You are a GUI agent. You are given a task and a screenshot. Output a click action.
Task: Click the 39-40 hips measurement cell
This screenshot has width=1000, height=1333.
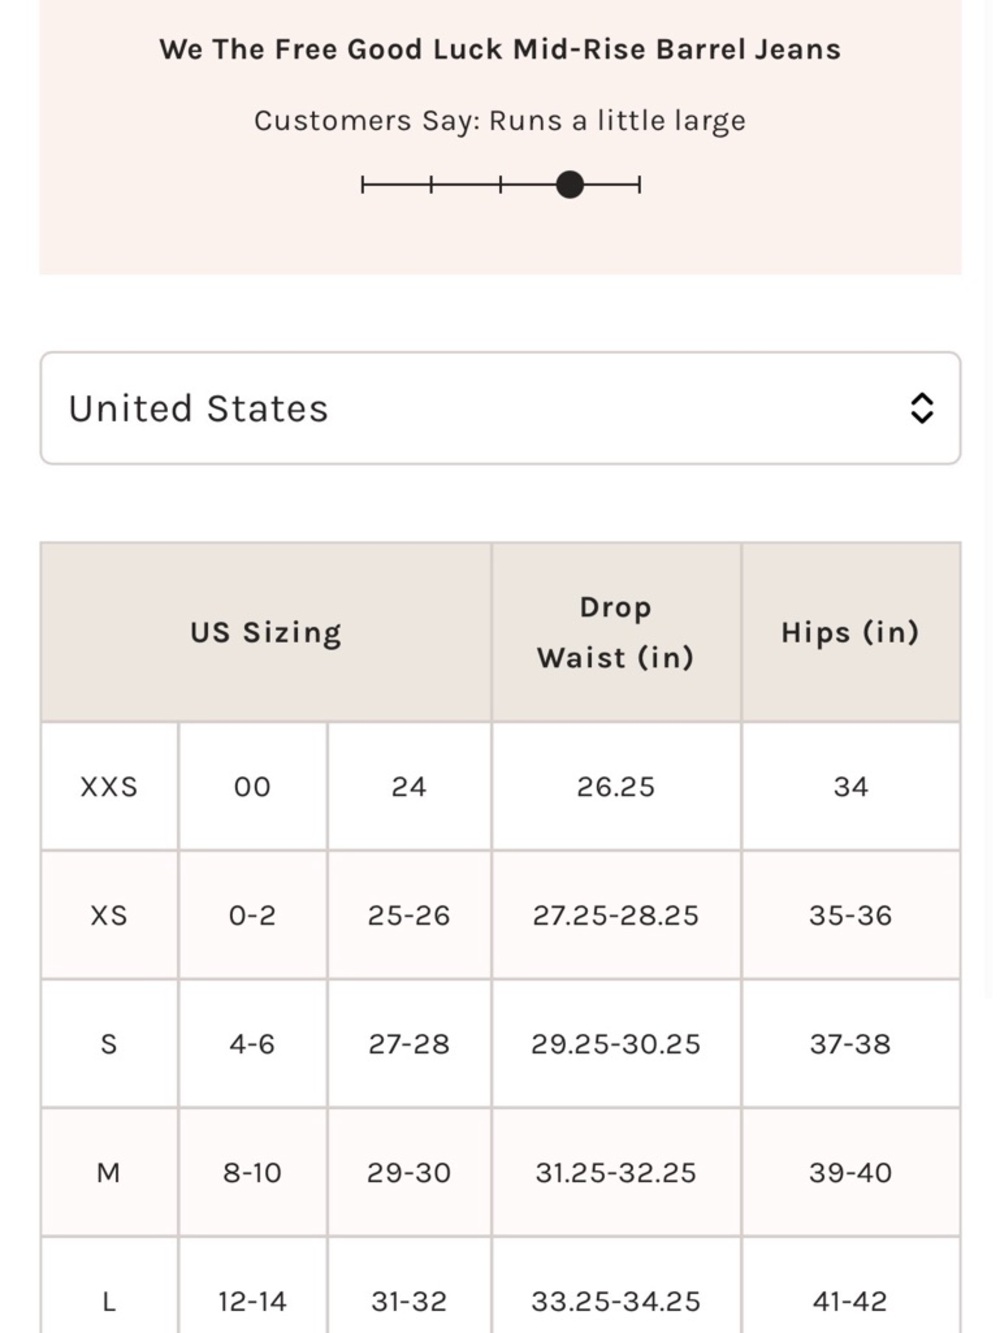851,1172
